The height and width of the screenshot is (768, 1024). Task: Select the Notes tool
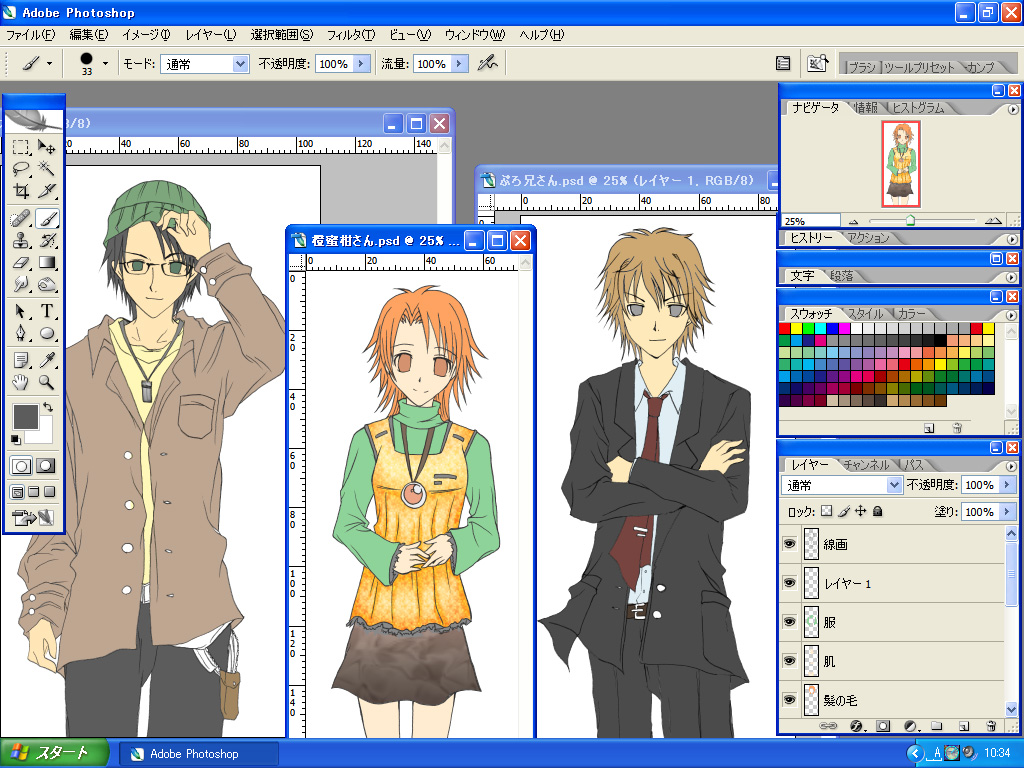pos(21,360)
